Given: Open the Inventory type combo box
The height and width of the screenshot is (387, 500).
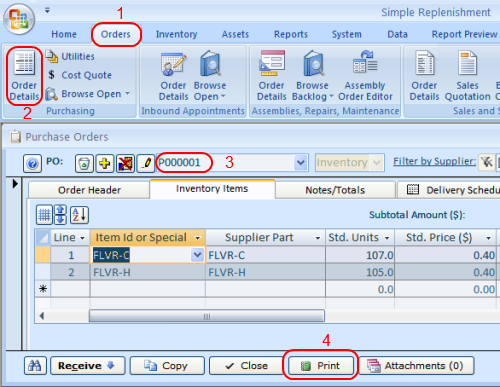Looking at the screenshot, I should (x=350, y=163).
